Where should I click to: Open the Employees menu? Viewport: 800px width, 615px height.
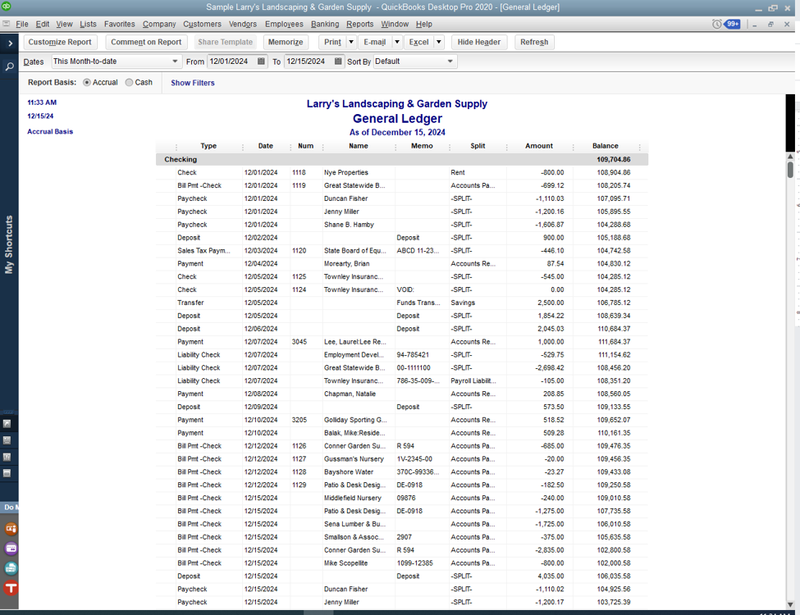click(x=284, y=24)
